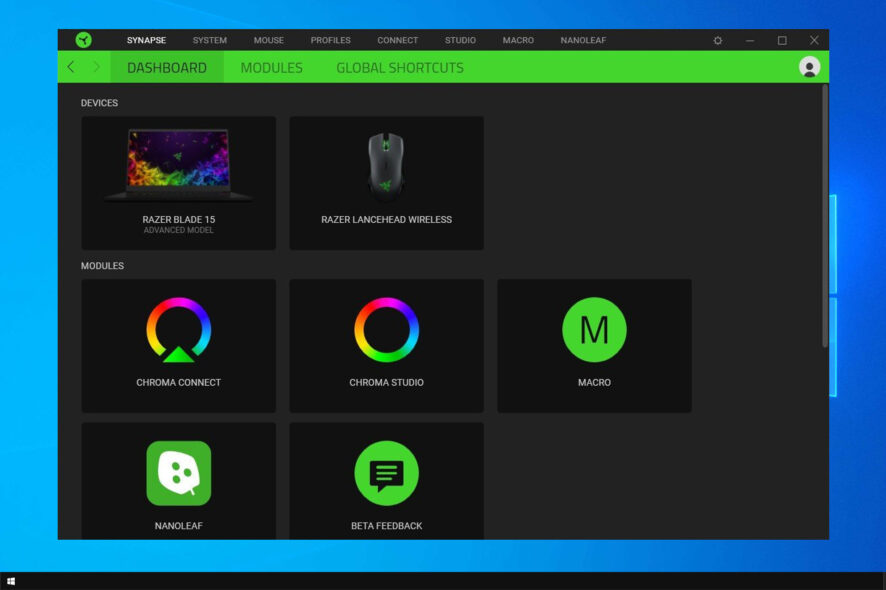886x590 pixels.
Task: Click the Razer logo in the title bar
Action: [x=84, y=40]
